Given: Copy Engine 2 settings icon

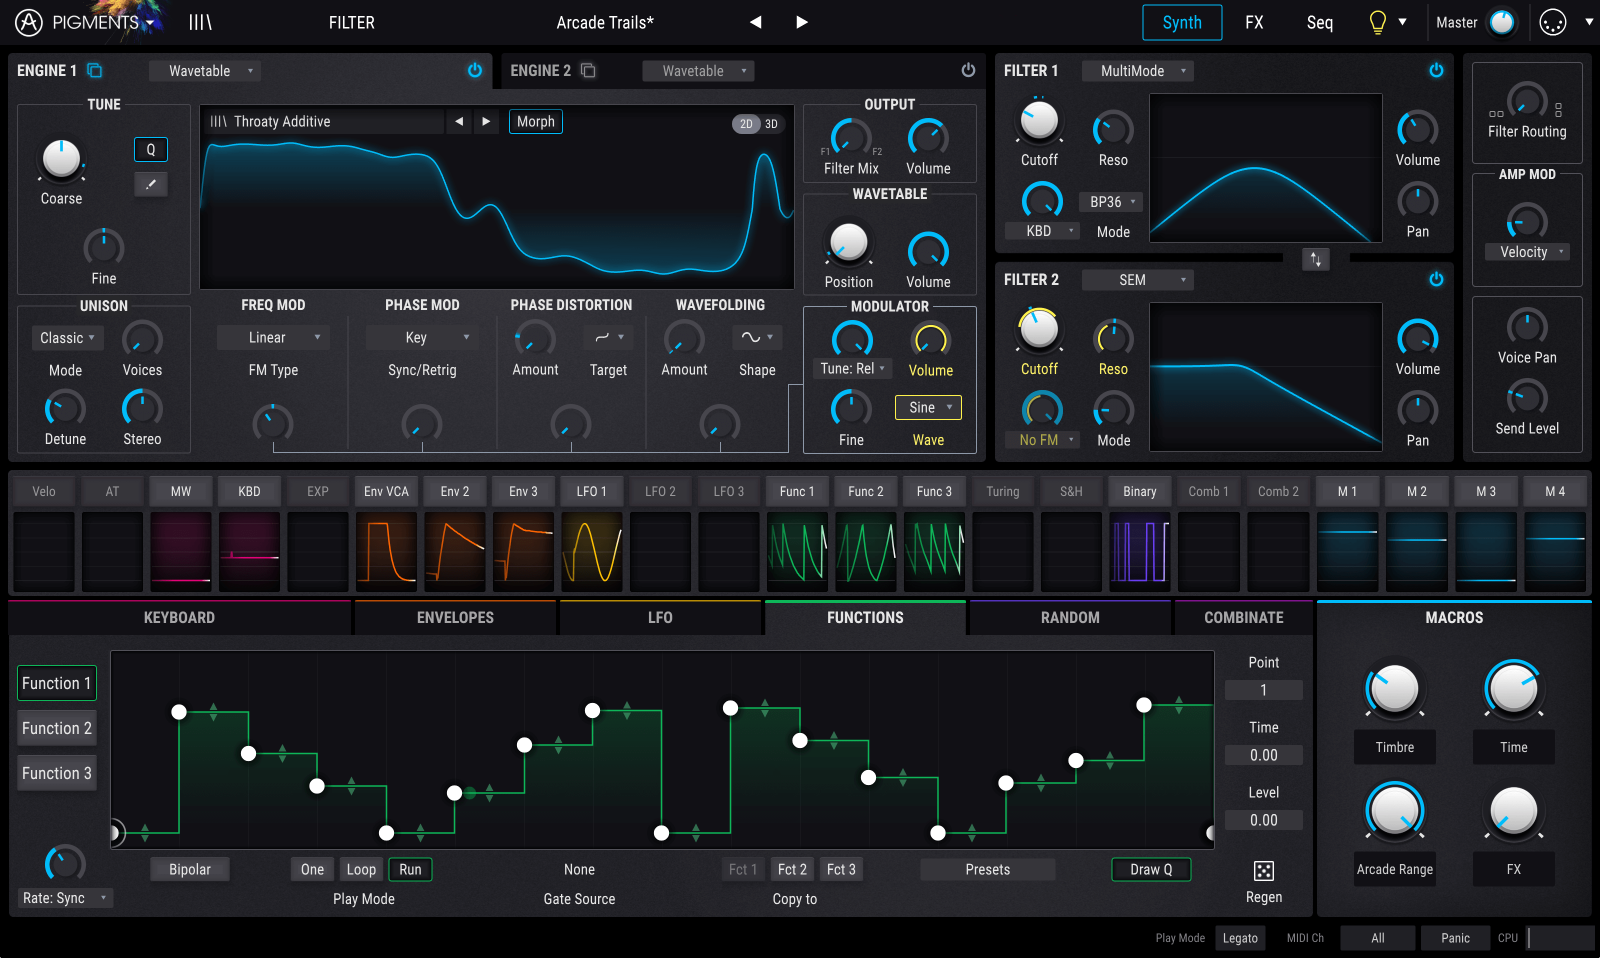Looking at the screenshot, I should pyautogui.click(x=588, y=70).
